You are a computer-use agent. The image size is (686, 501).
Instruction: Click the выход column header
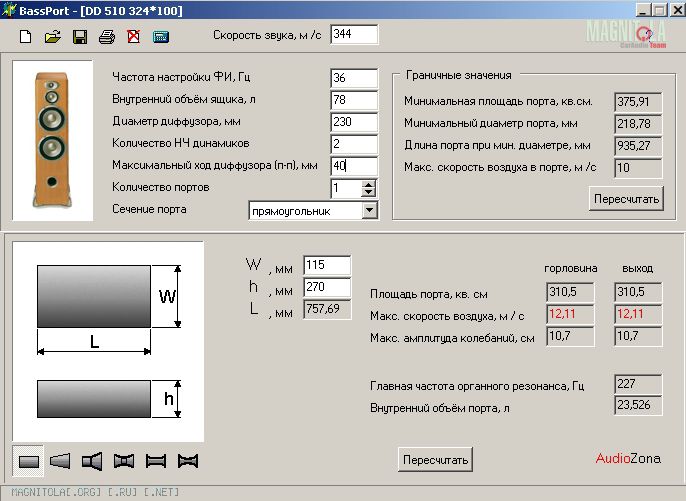pyautogui.click(x=637, y=268)
